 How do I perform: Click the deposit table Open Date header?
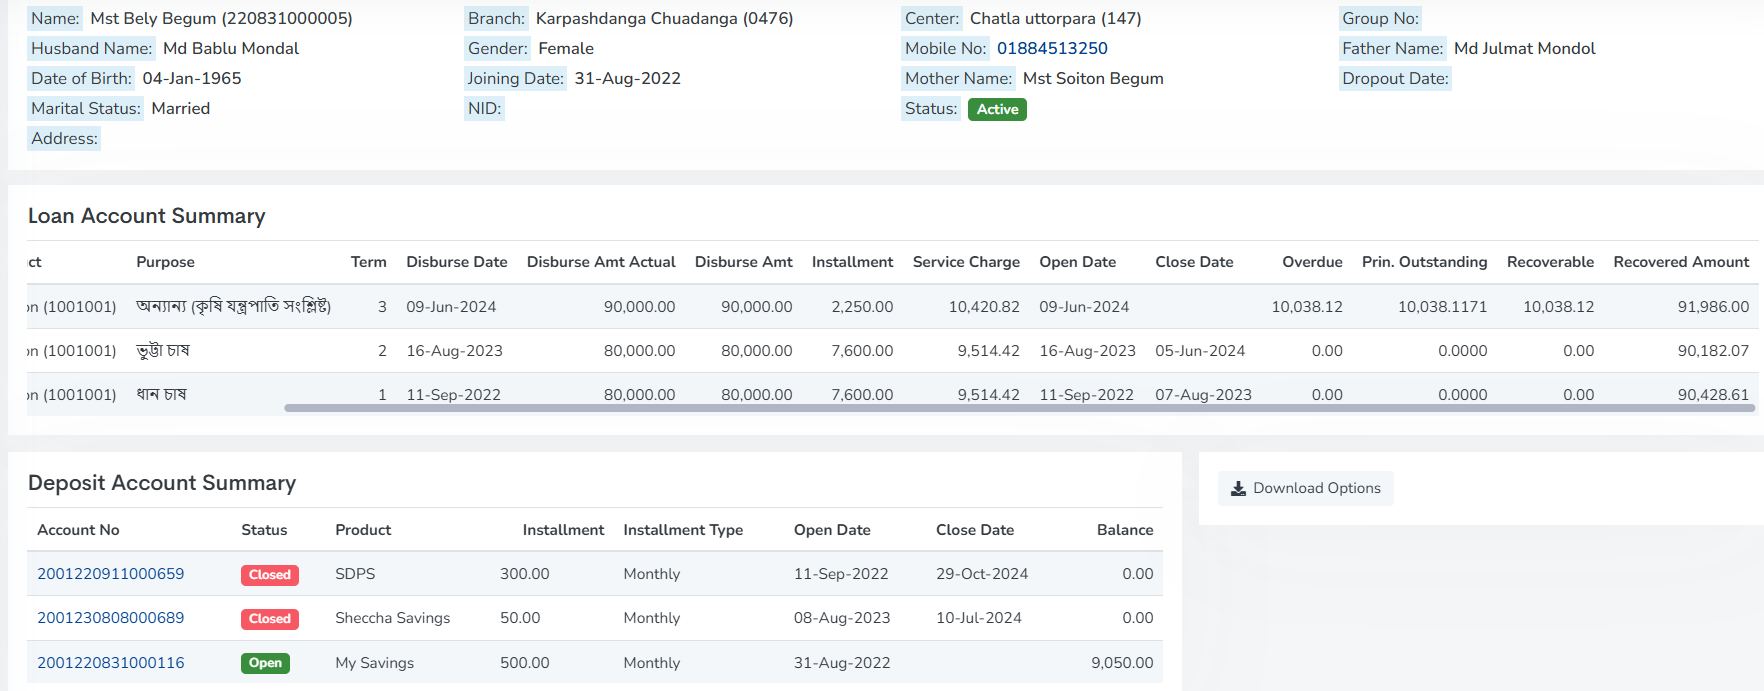pos(832,530)
